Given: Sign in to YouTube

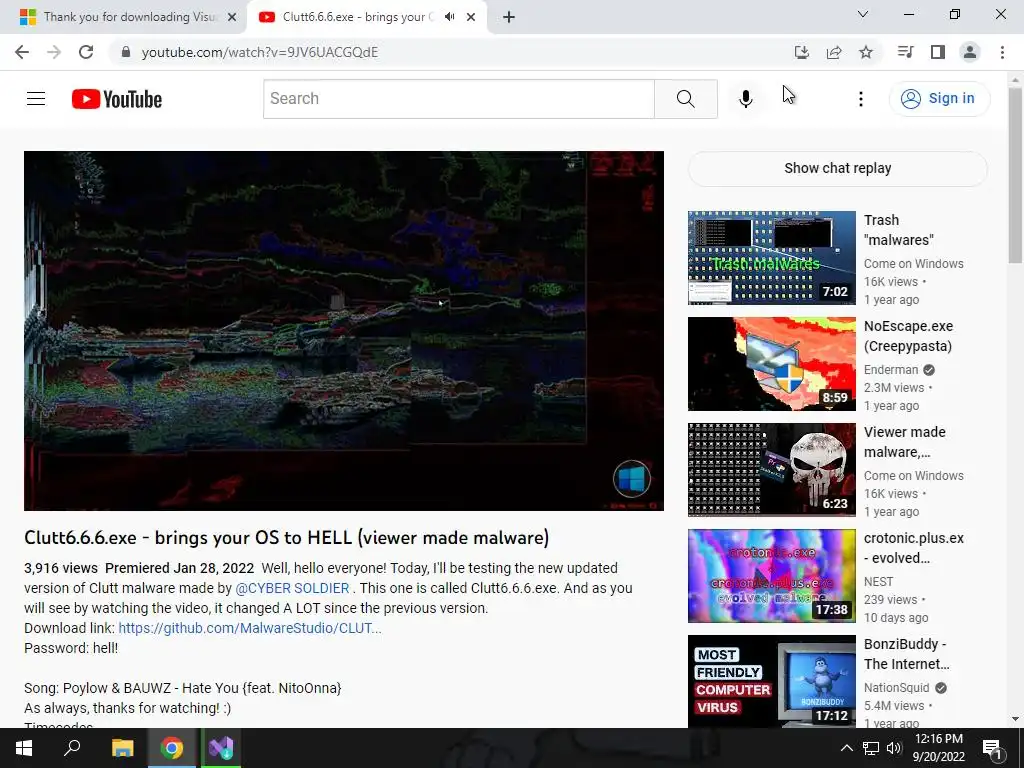Looking at the screenshot, I should 939,99.
